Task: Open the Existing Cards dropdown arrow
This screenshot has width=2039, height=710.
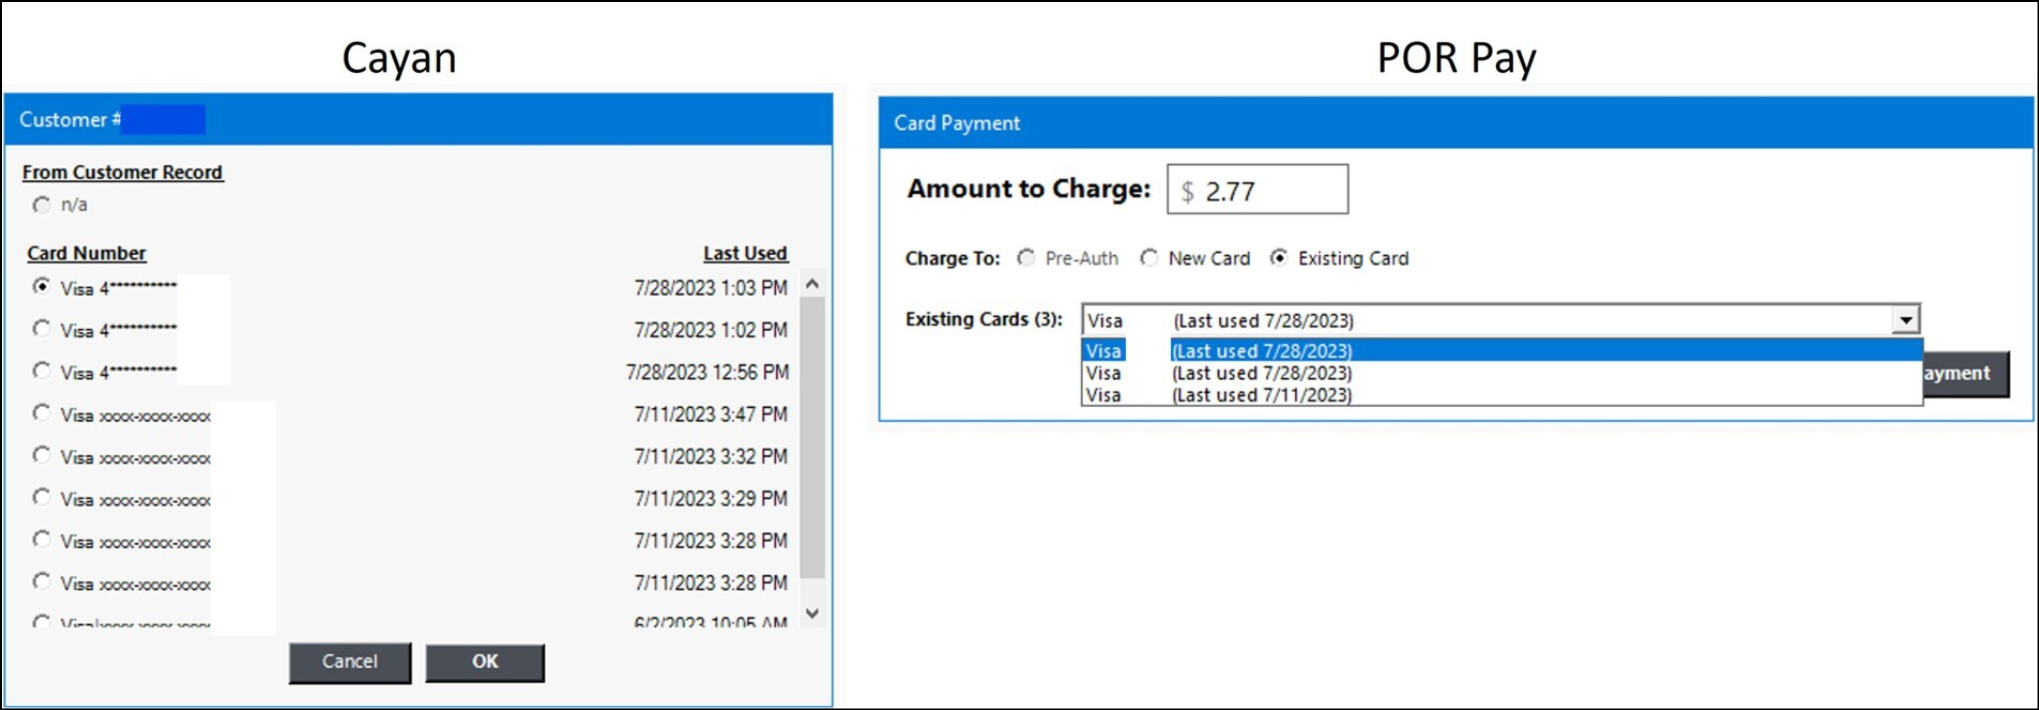Action: 1905,320
